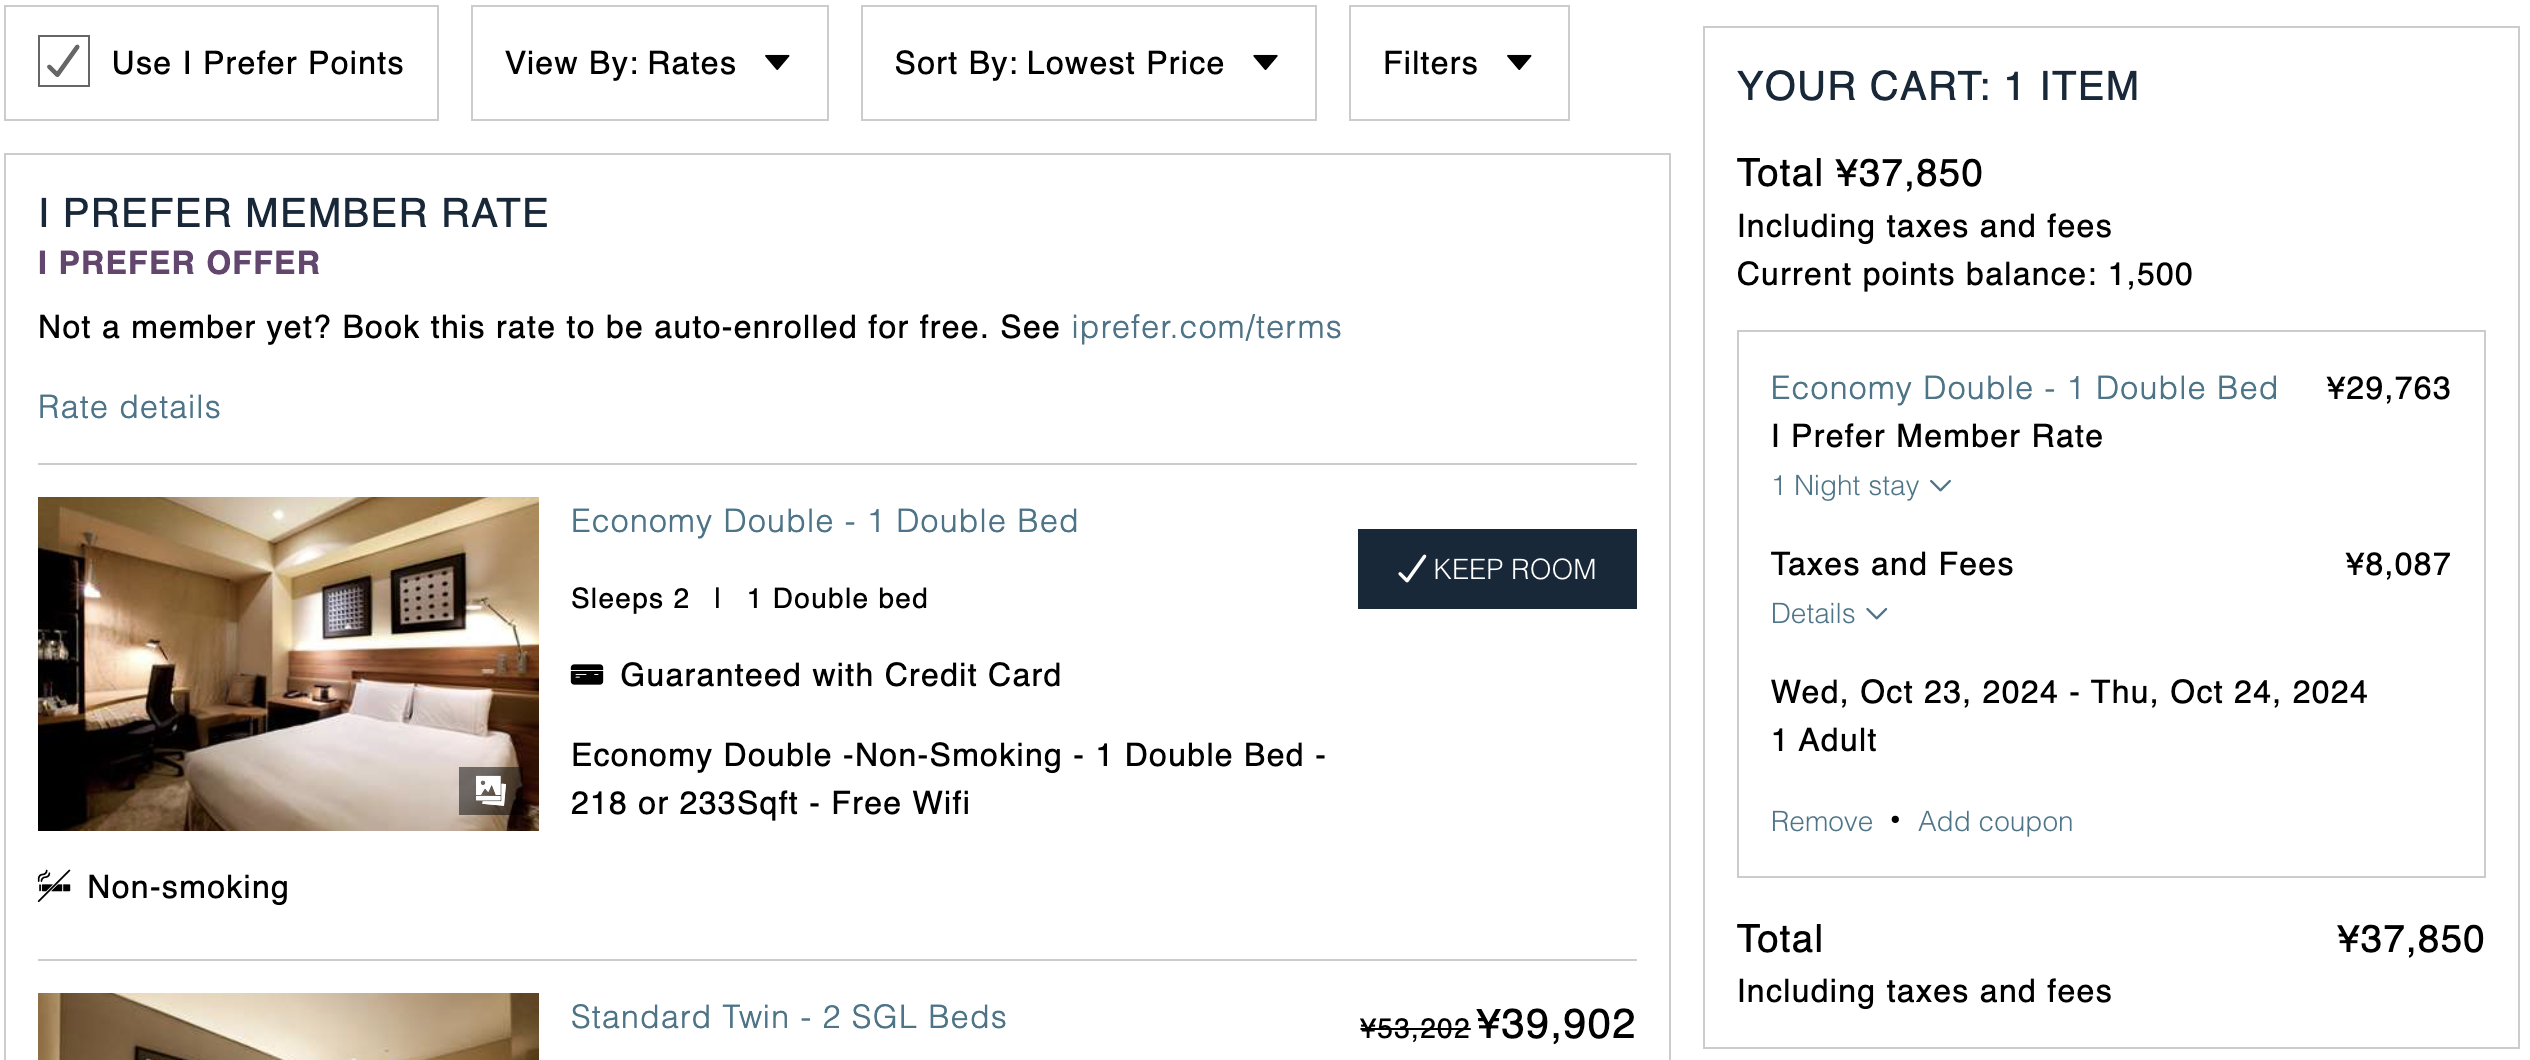The height and width of the screenshot is (1060, 2530).
Task: Open the Rate details link
Action: tap(129, 407)
